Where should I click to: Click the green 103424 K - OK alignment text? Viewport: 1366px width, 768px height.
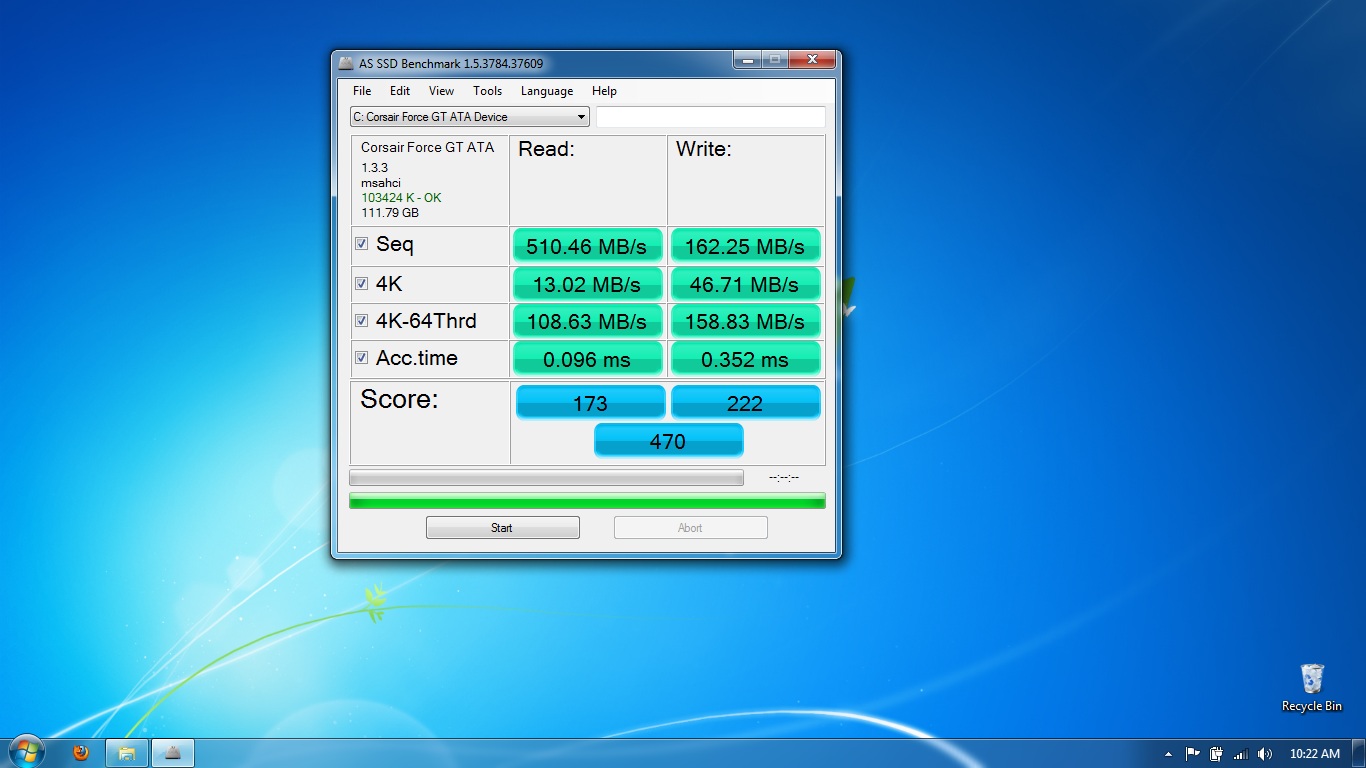pos(401,198)
